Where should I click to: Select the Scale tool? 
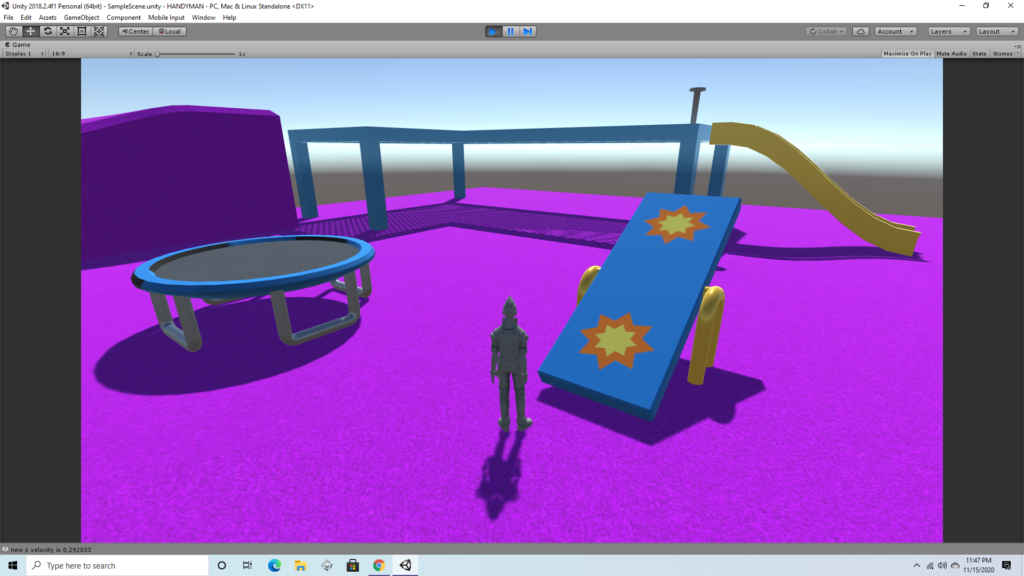click(x=64, y=31)
